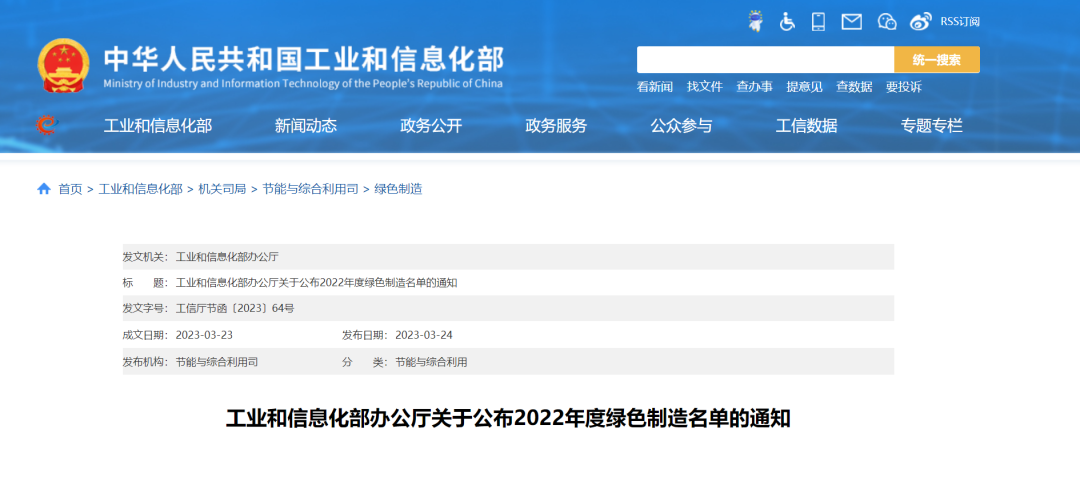Go to 首页 in the breadcrumb
This screenshot has height=485, width=1080.
tap(70, 189)
